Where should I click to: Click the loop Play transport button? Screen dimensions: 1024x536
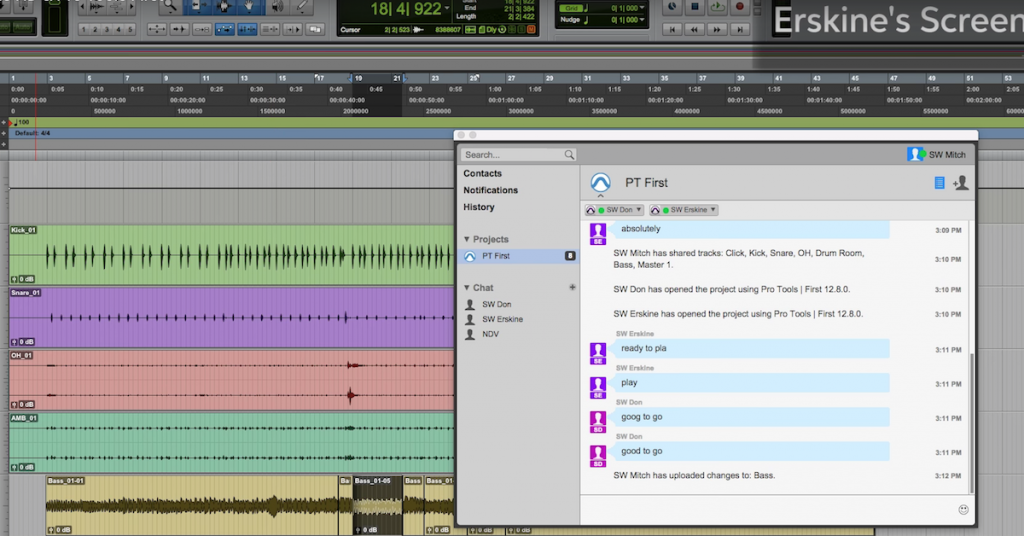pyautogui.click(x=717, y=7)
